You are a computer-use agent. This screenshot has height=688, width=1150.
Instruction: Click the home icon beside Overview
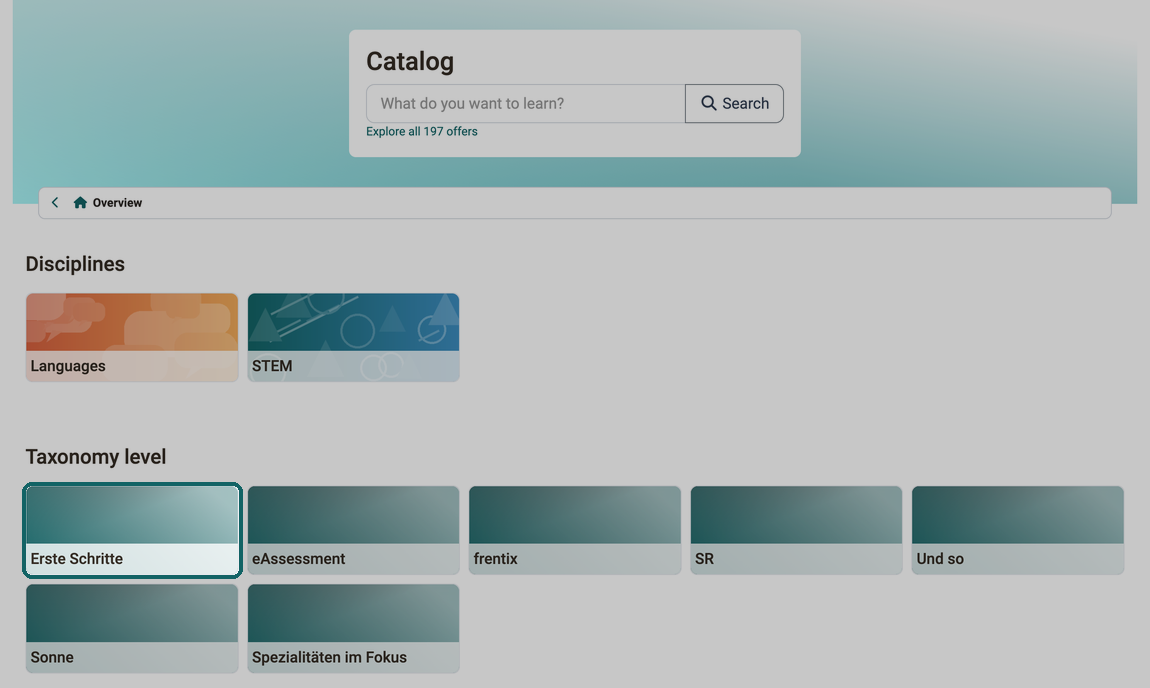pyautogui.click(x=80, y=202)
